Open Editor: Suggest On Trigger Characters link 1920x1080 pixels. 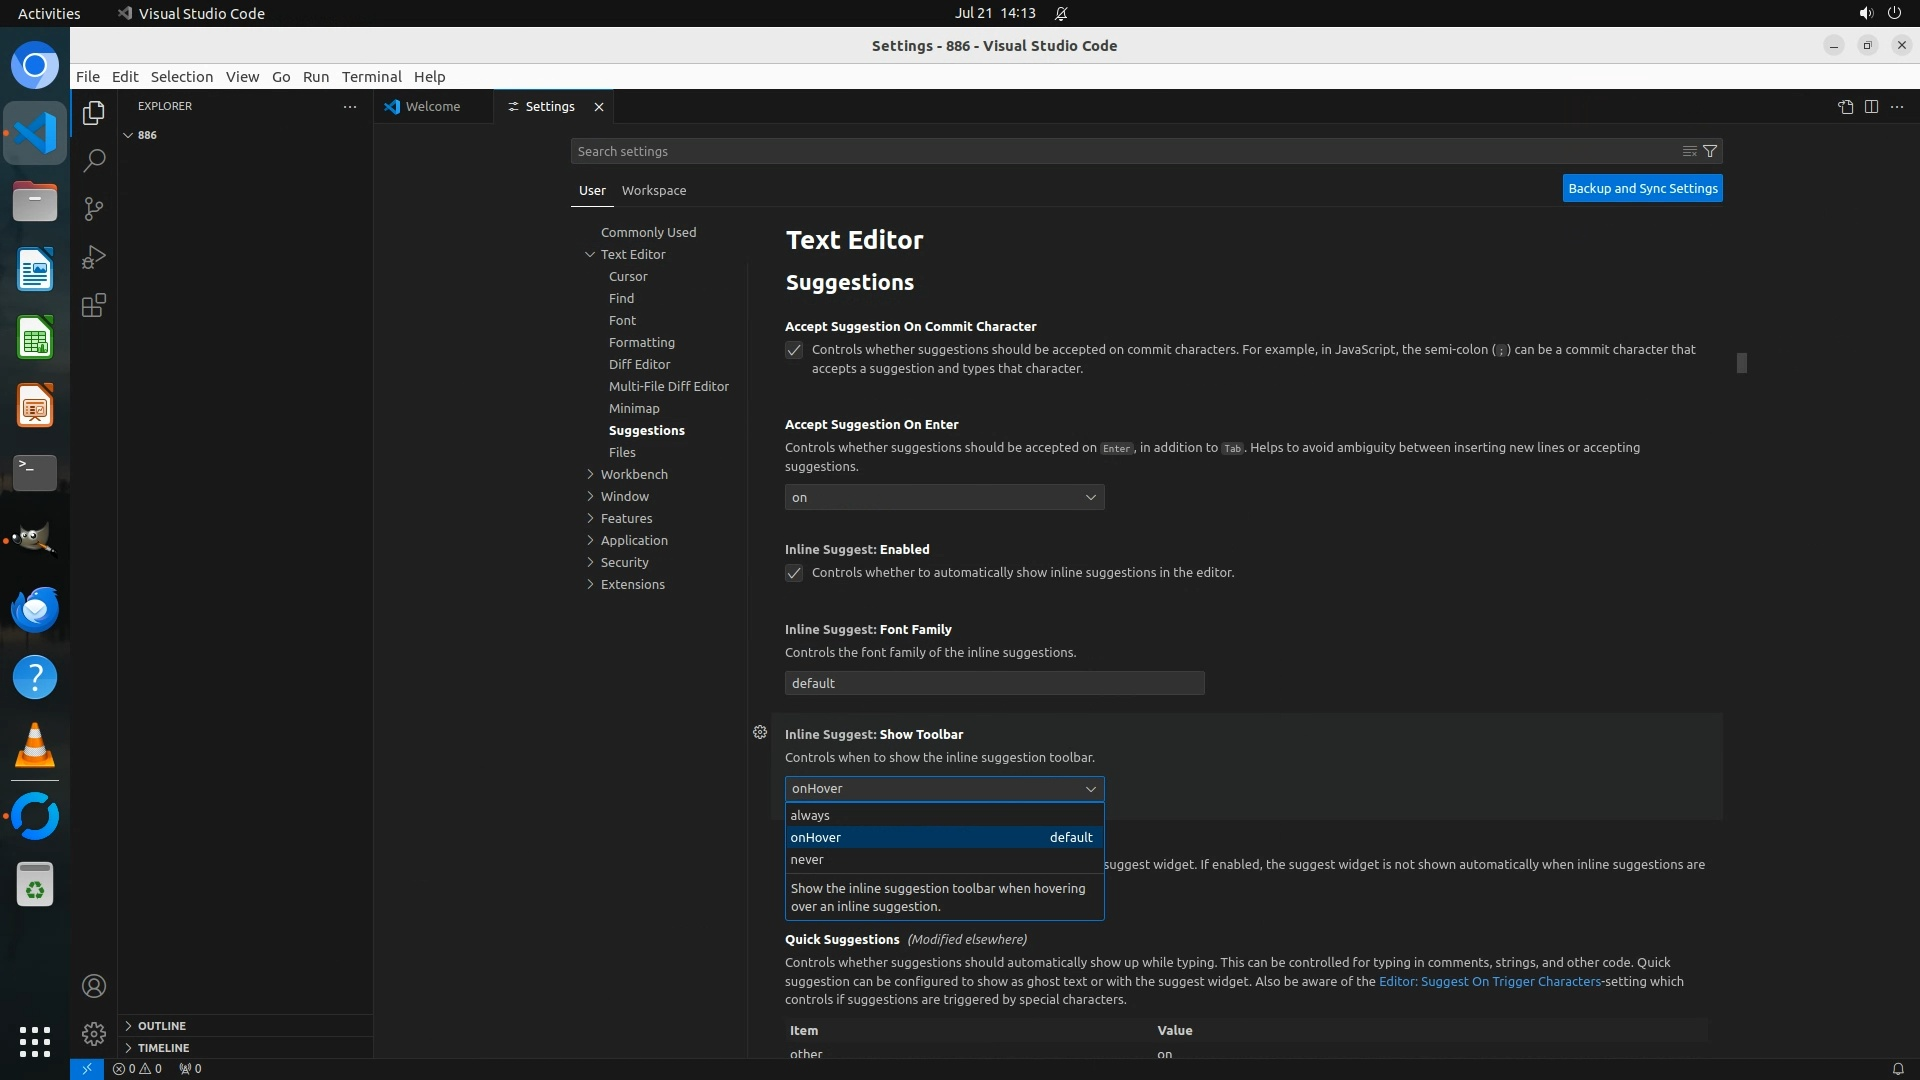(1489, 981)
